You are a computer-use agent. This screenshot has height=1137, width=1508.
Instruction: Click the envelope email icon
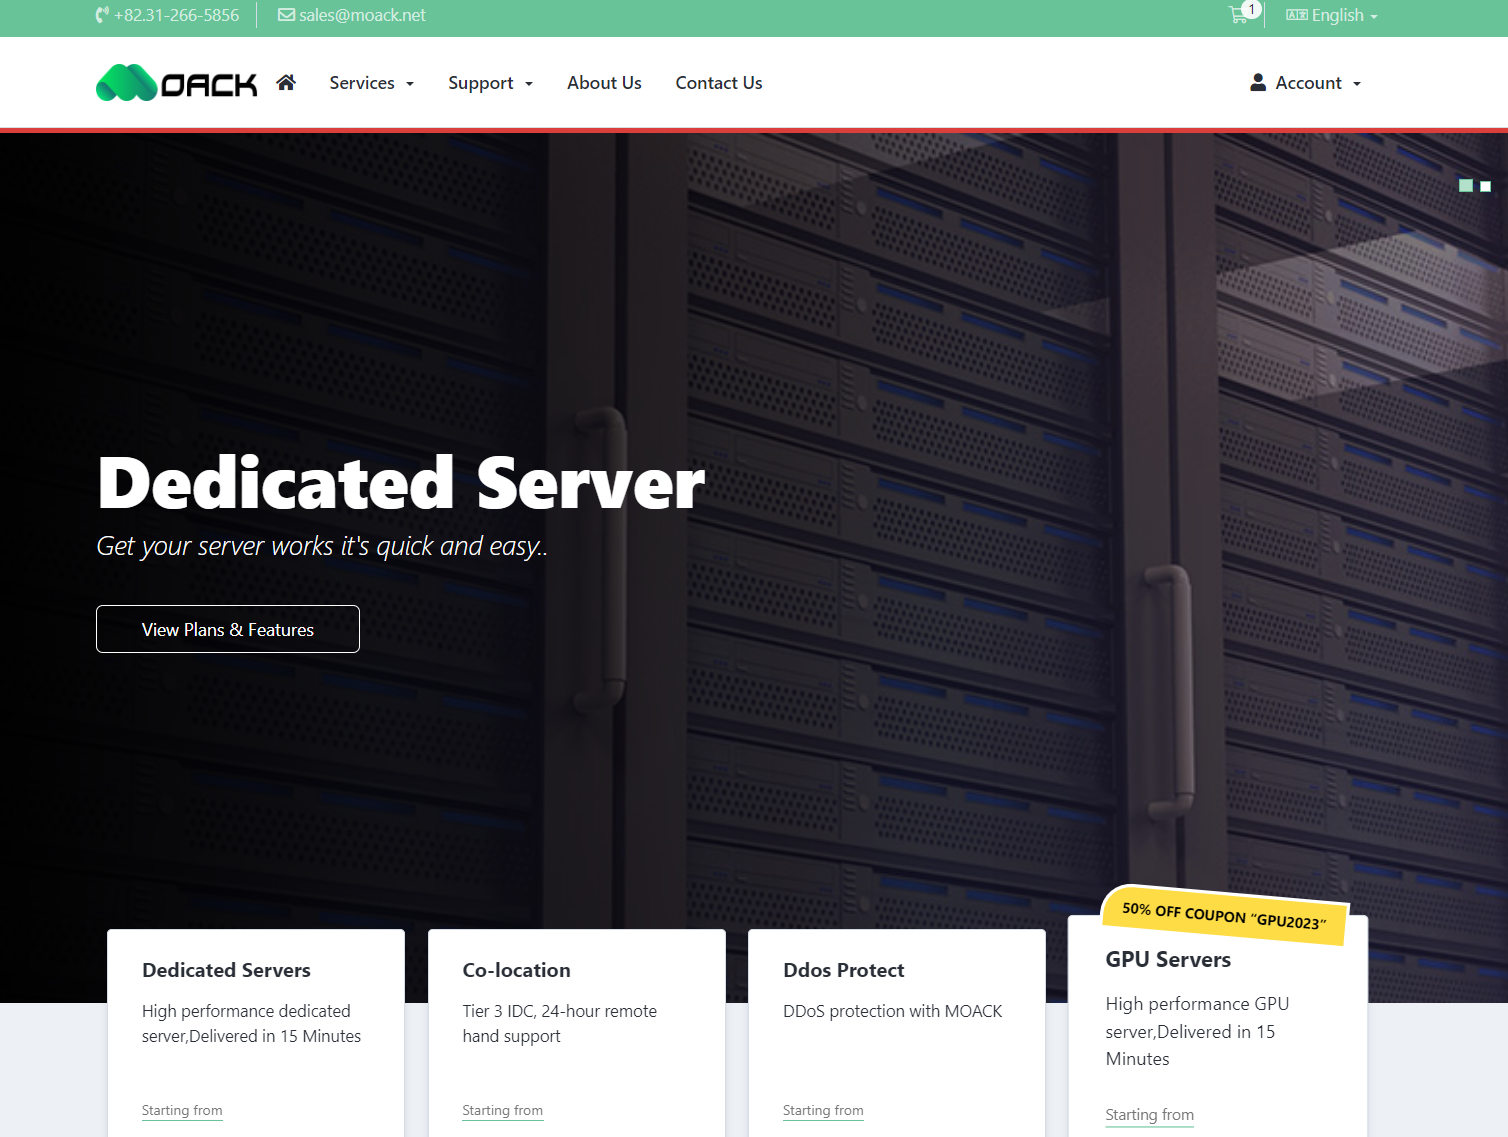pyautogui.click(x=286, y=15)
